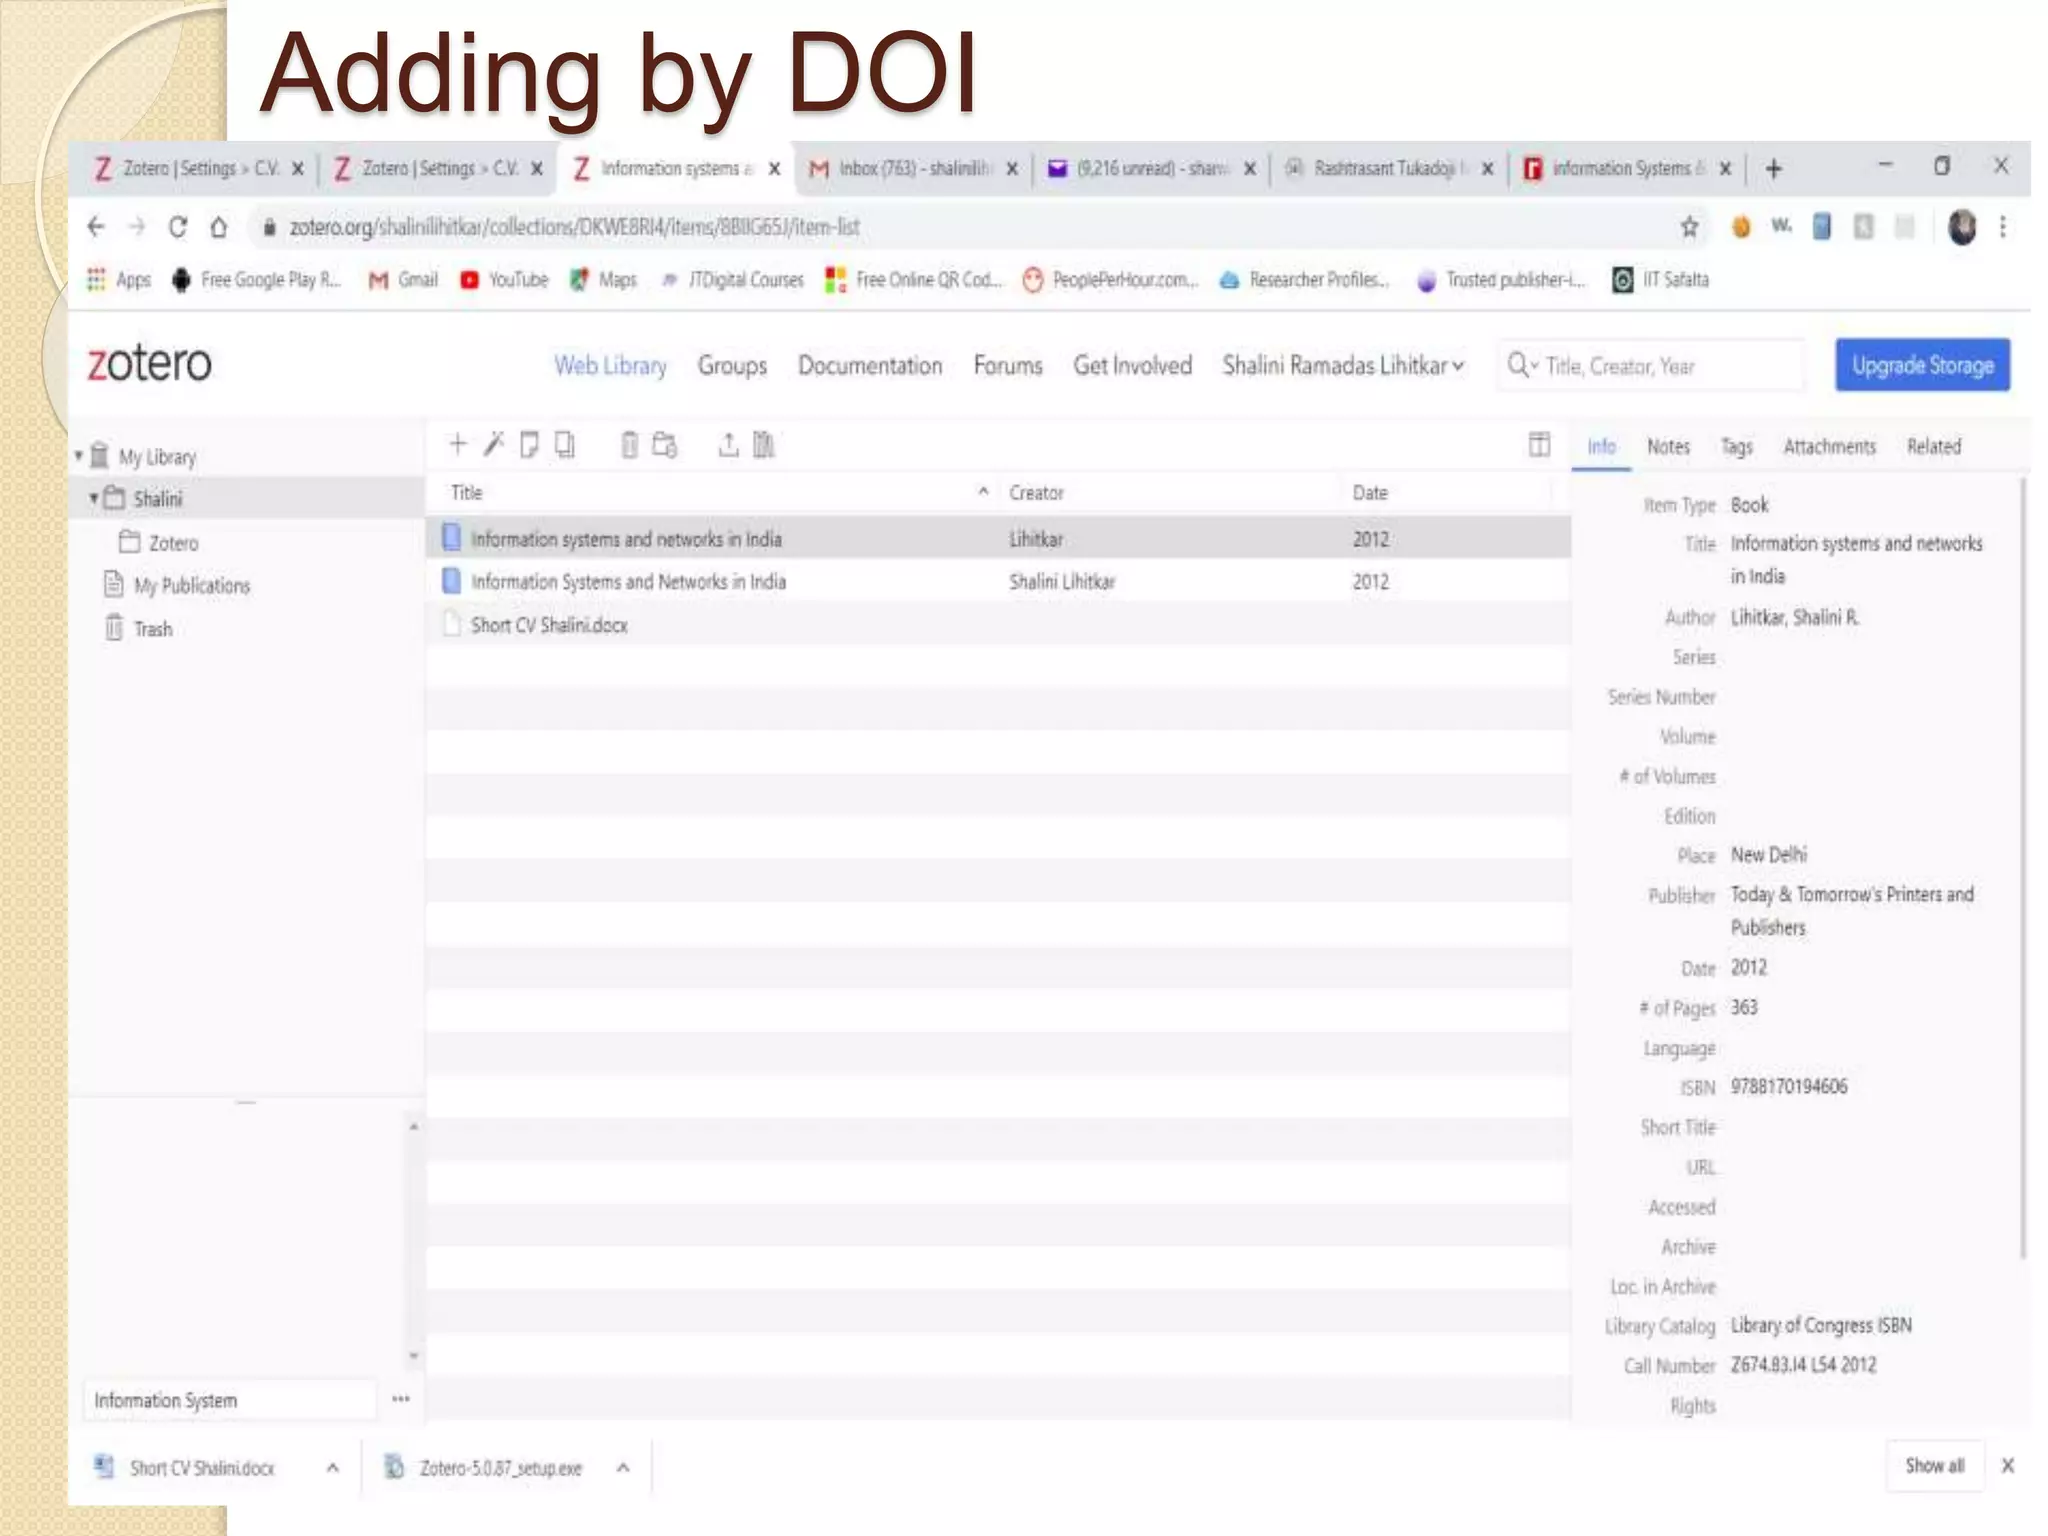Switch to the Attachments tab
2048x1536 pixels.
pos(1829,446)
